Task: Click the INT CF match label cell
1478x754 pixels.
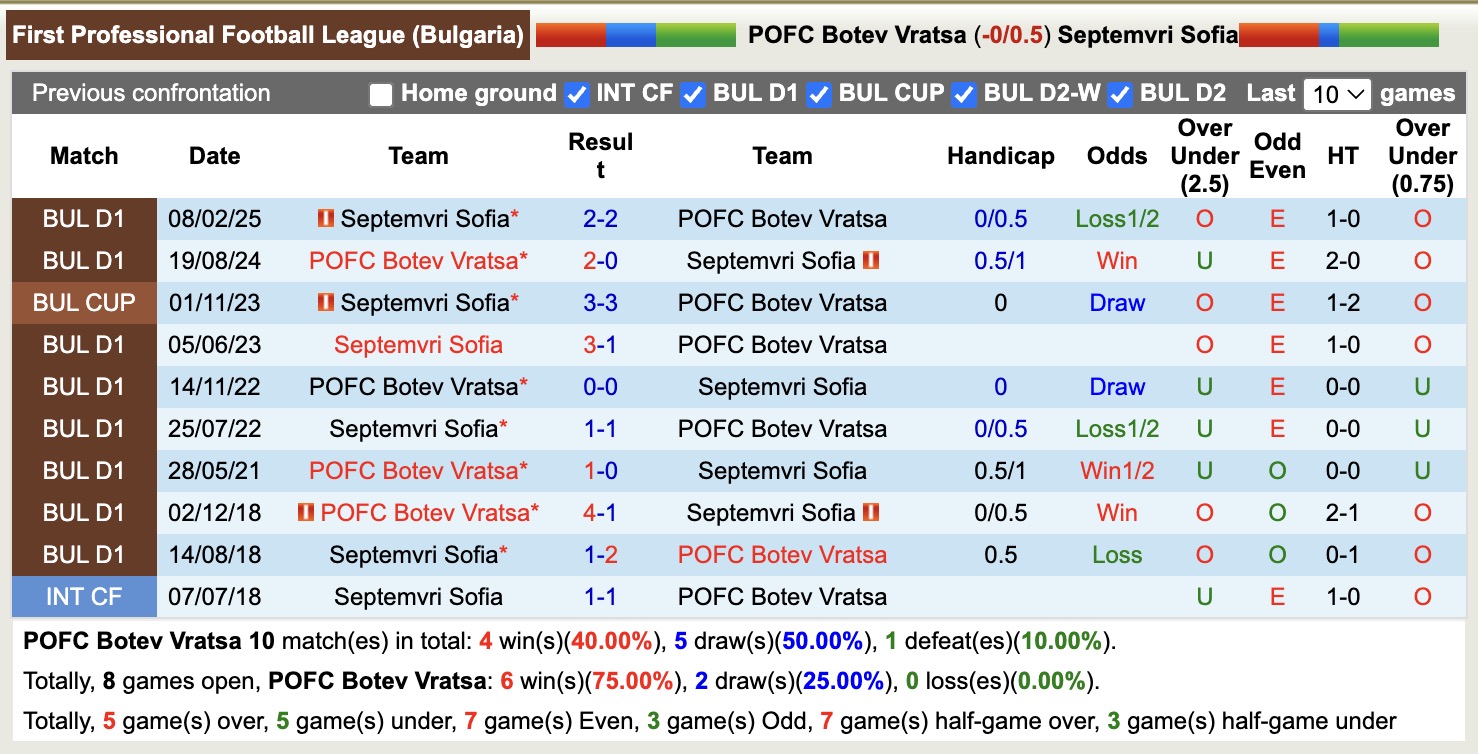Action: pos(84,596)
